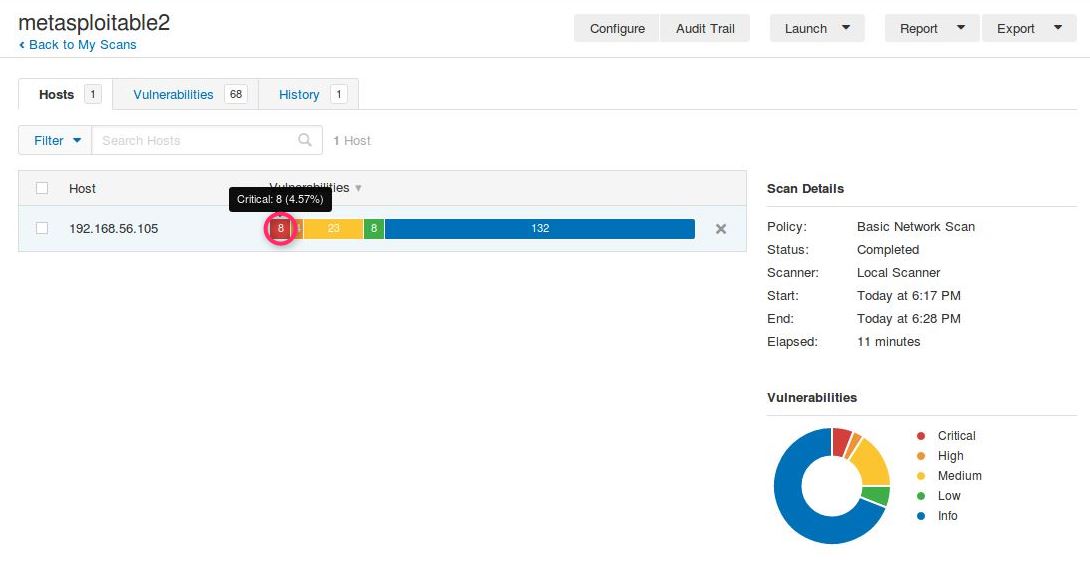Open the Export dropdown menu
The width and height of the screenshot is (1090, 561).
1029,29
